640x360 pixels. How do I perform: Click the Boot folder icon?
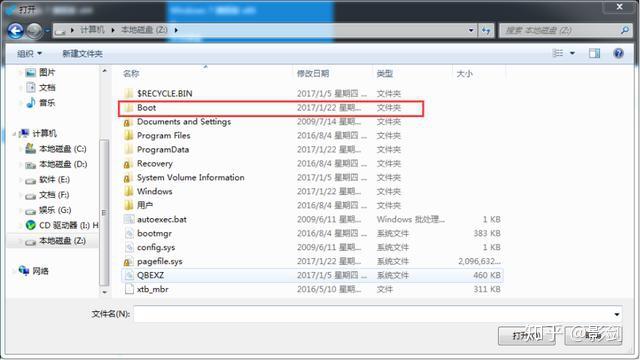coord(129,108)
